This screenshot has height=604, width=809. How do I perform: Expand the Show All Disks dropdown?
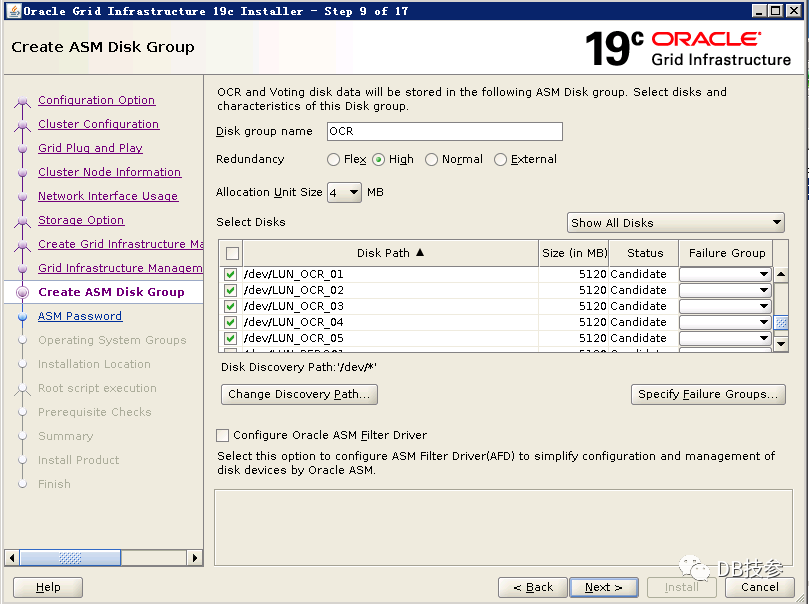[676, 223]
